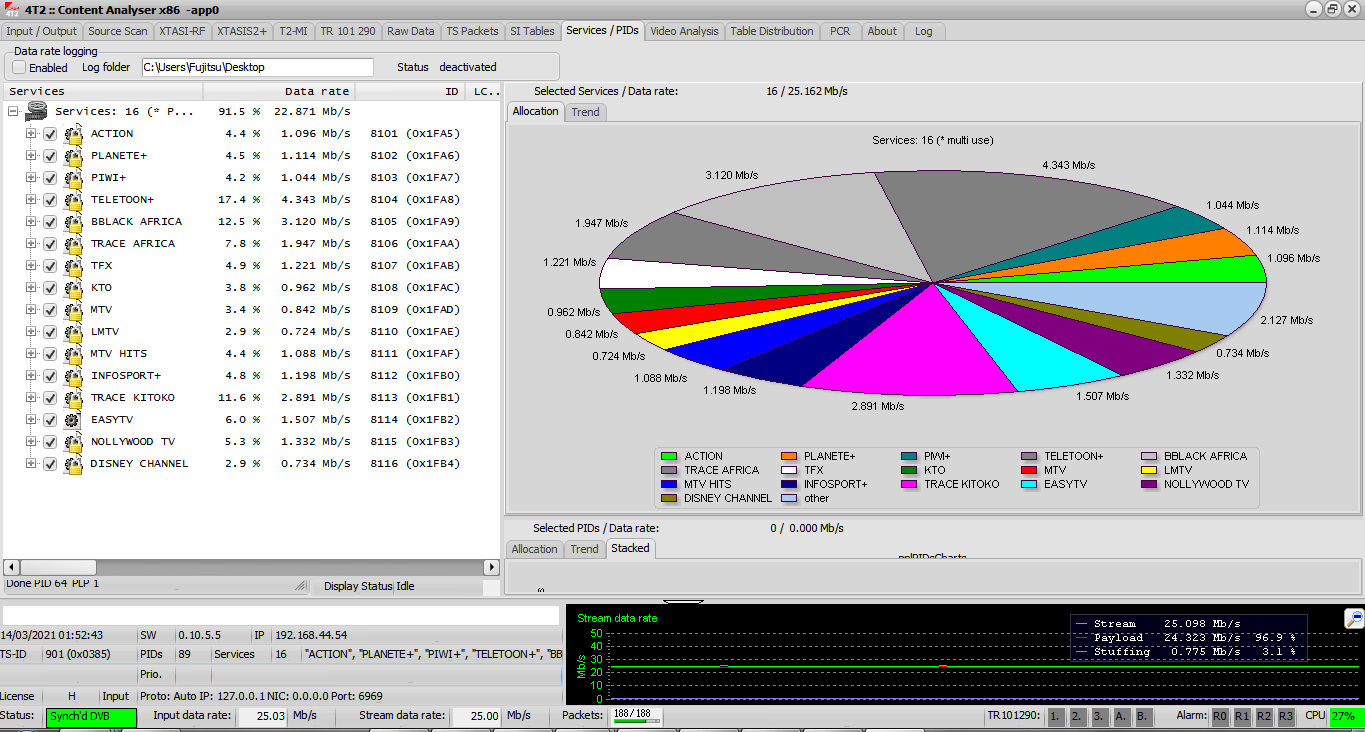Expand the NOLLYWOOD TV tree node
1365x732 pixels.
point(31,442)
